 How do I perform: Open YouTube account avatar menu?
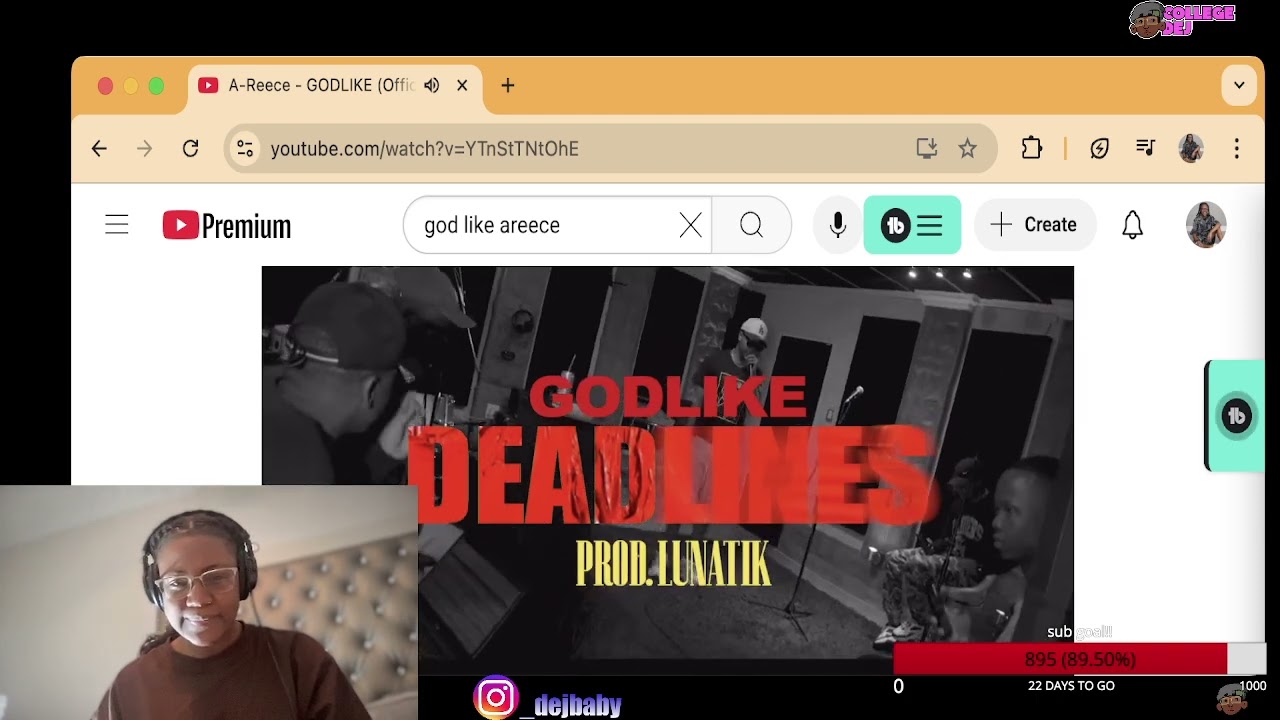(1206, 225)
